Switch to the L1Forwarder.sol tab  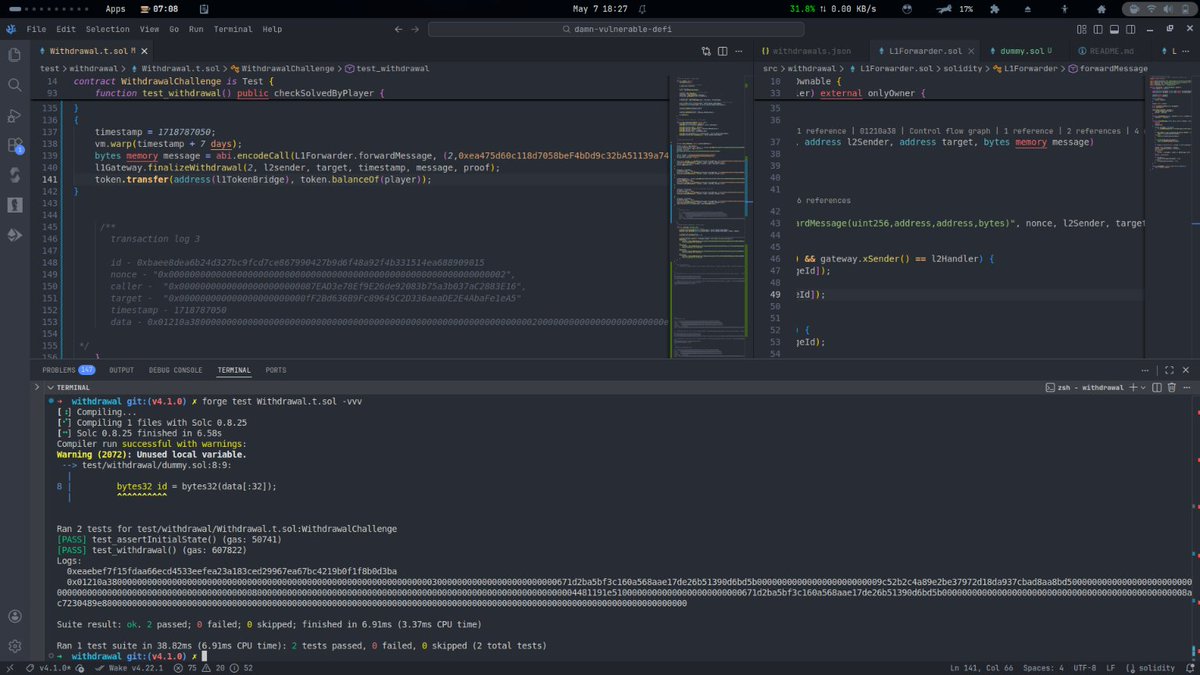coord(924,49)
